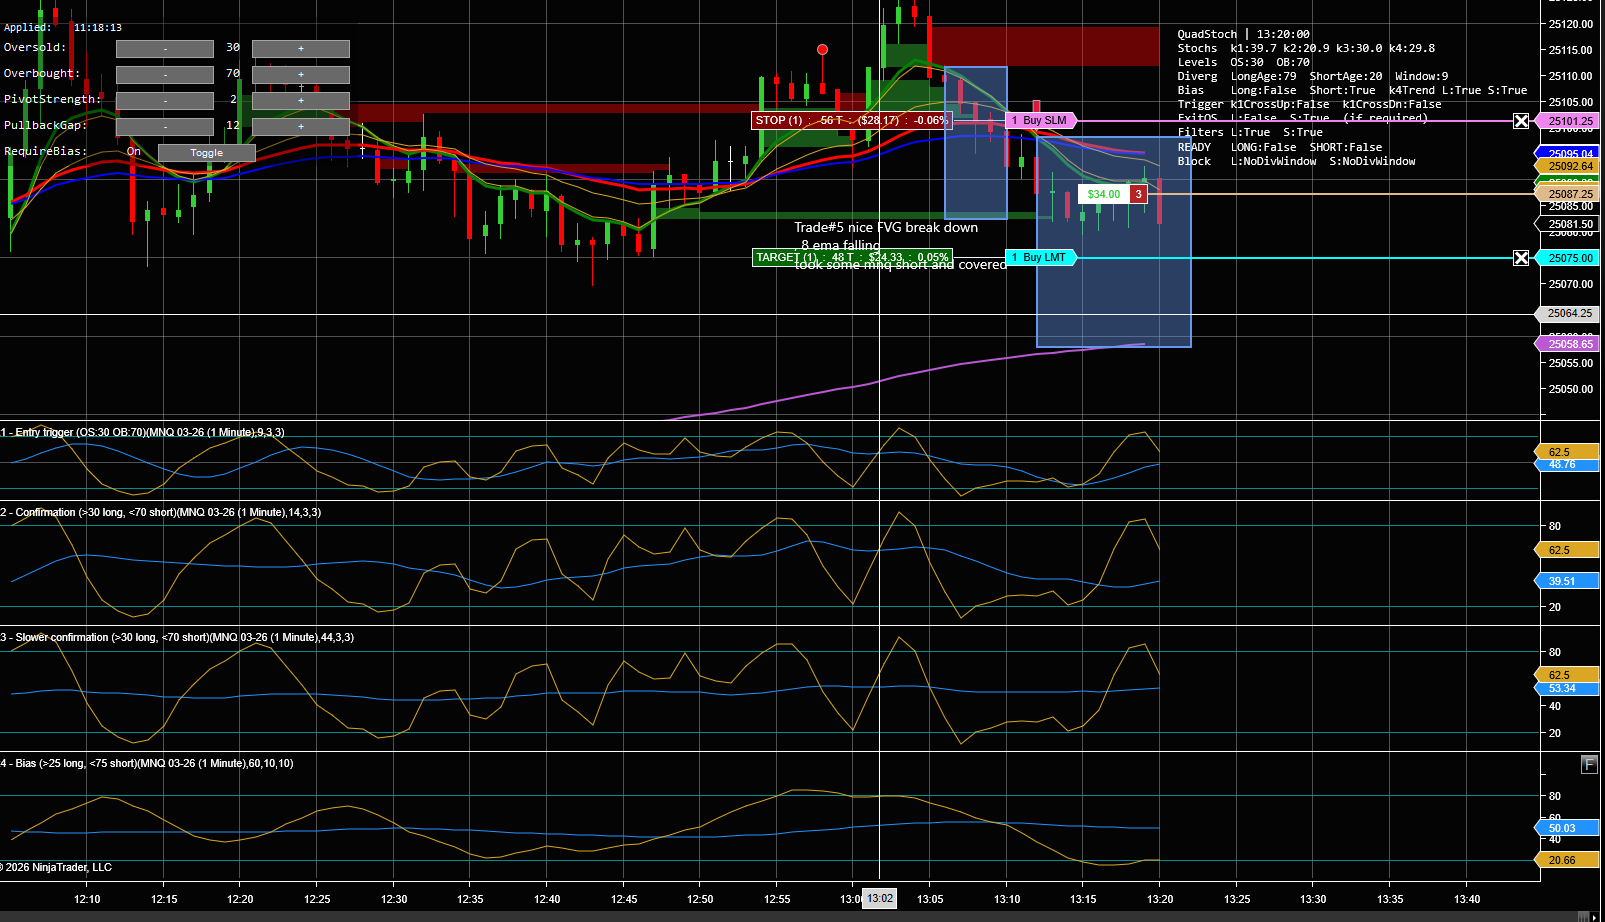This screenshot has width=1605, height=922.
Task: Click the F fixed-scale icon on the price axis
Action: pyautogui.click(x=1589, y=764)
